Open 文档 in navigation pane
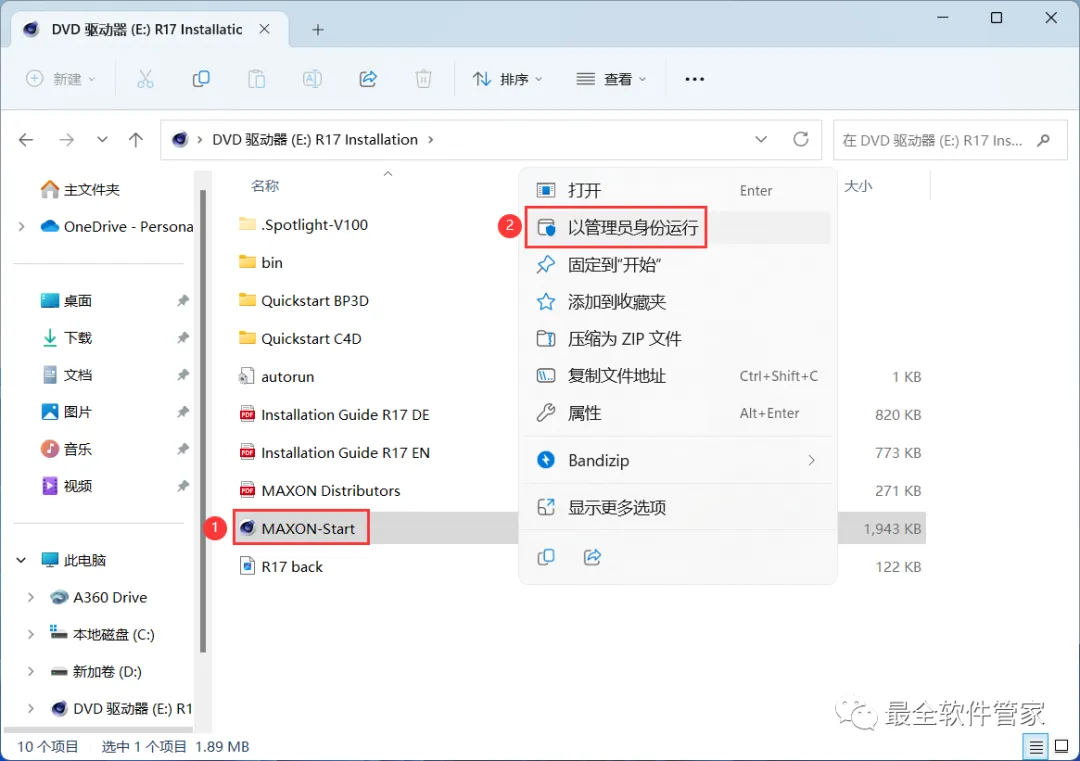1080x761 pixels. [x=67, y=375]
